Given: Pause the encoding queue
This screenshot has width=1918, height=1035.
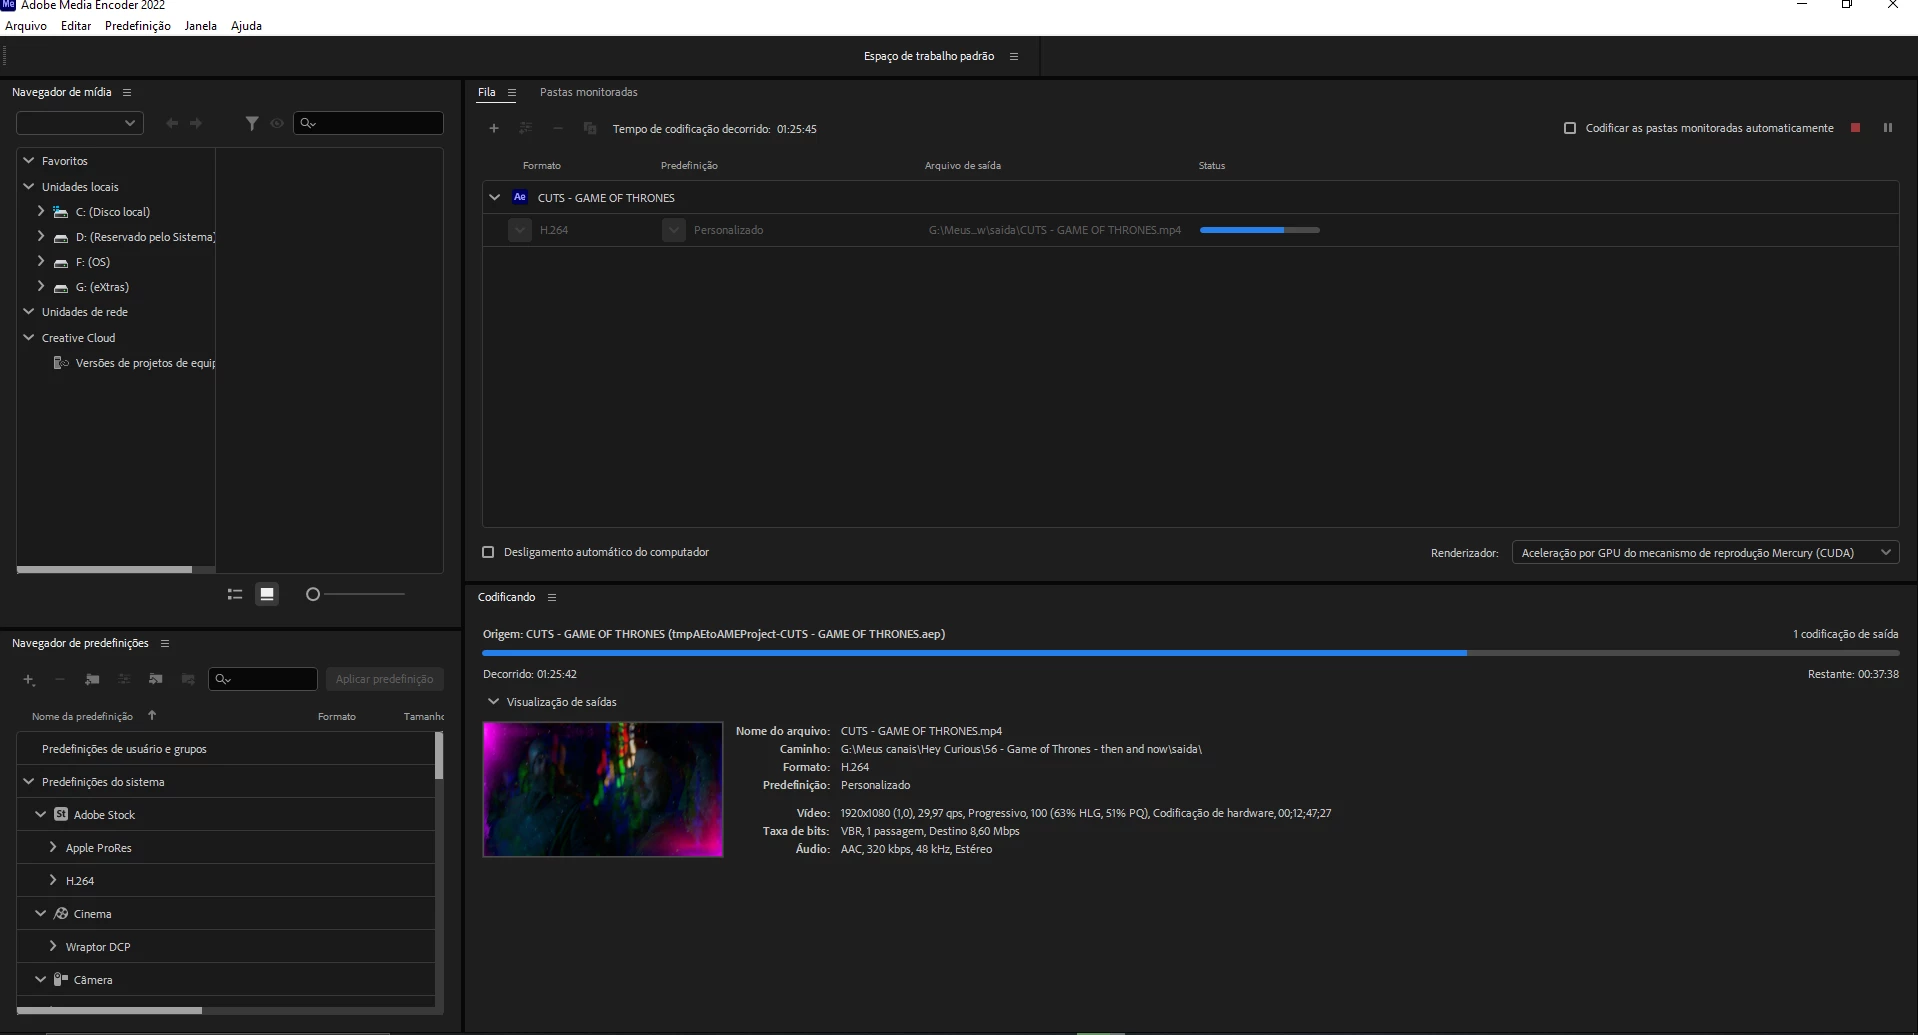Looking at the screenshot, I should pyautogui.click(x=1888, y=128).
